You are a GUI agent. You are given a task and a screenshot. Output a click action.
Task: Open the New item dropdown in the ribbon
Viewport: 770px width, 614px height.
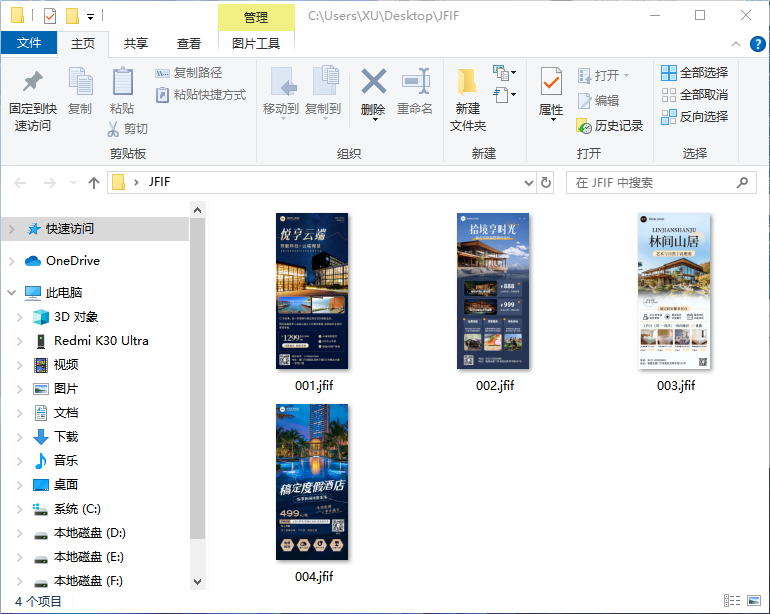(505, 73)
